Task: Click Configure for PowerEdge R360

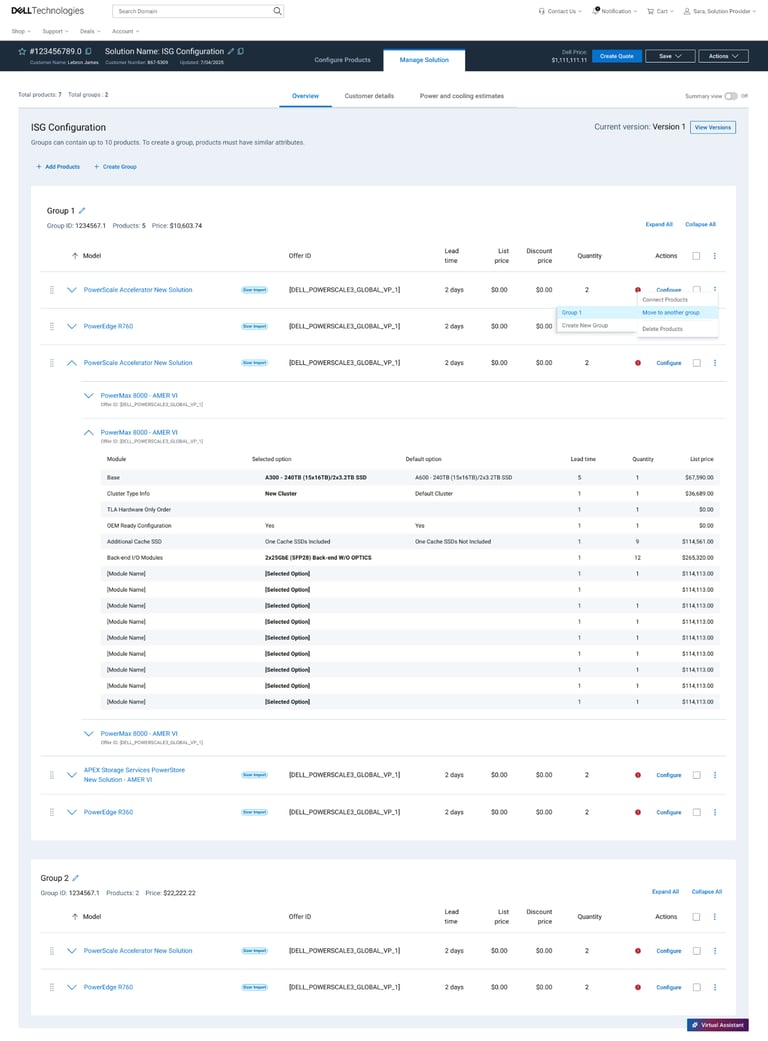Action: tap(668, 812)
